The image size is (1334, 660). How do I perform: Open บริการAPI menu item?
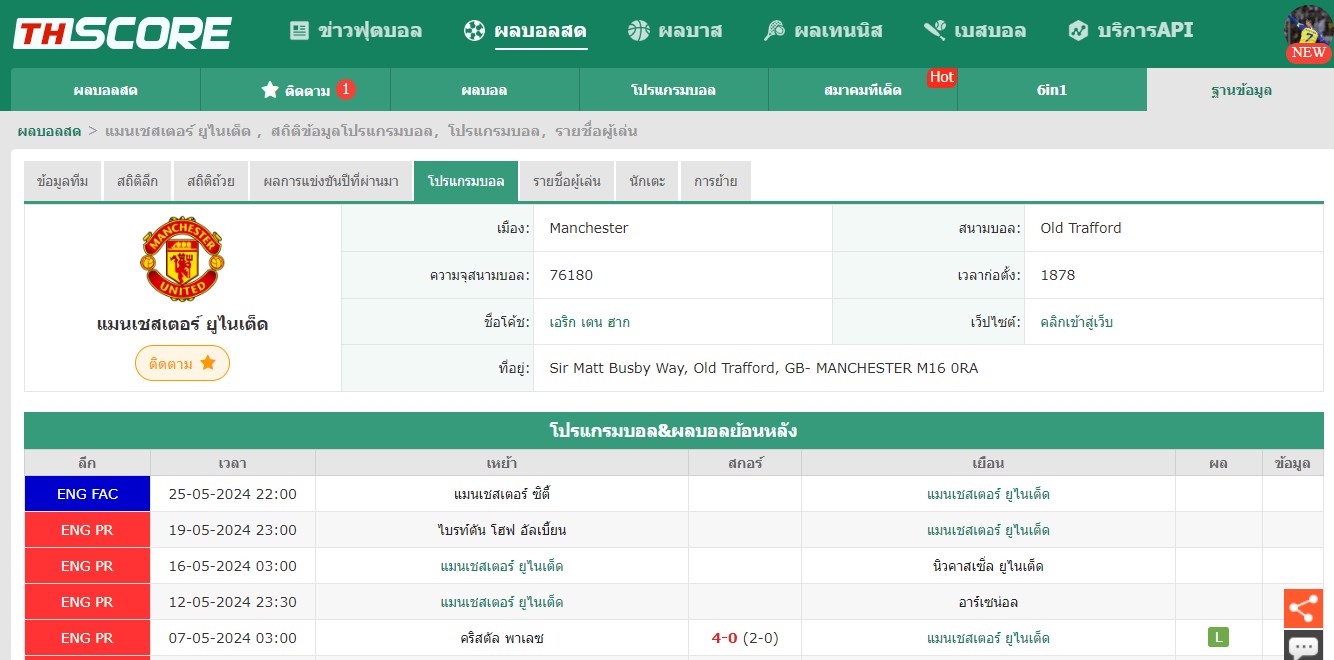1130,30
